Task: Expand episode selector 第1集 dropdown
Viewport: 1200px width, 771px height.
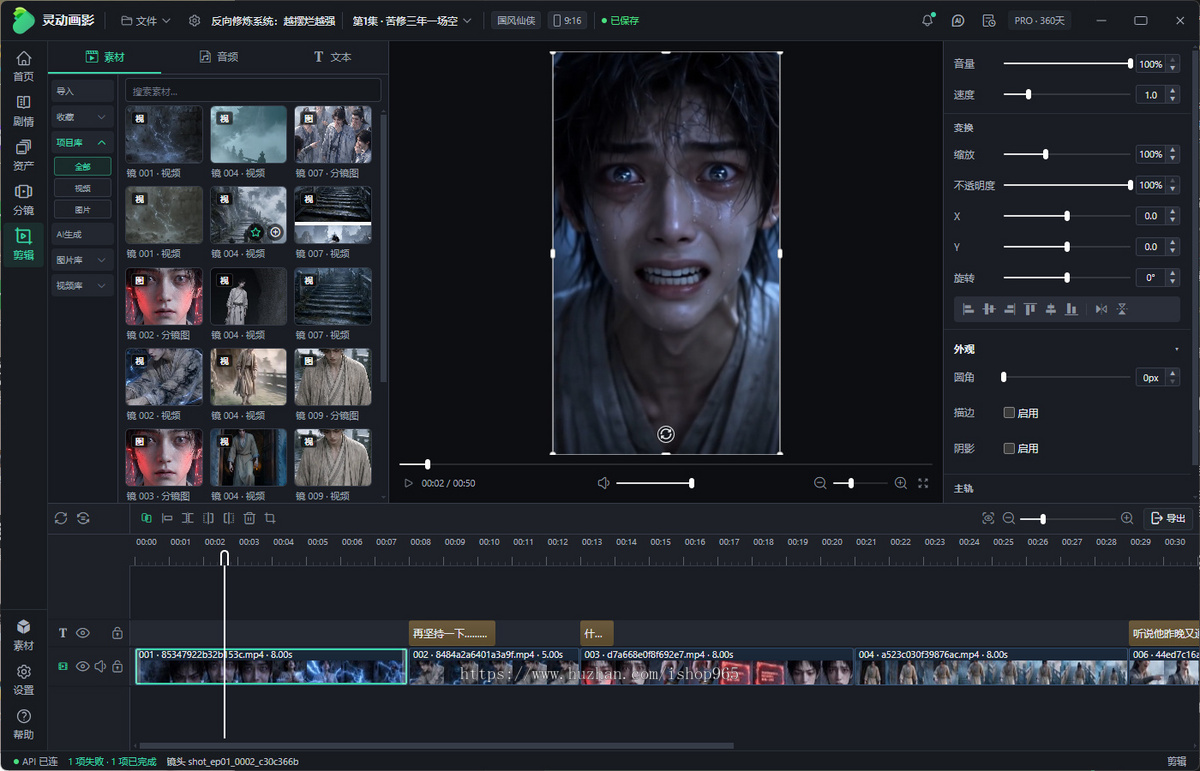Action: click(x=411, y=20)
